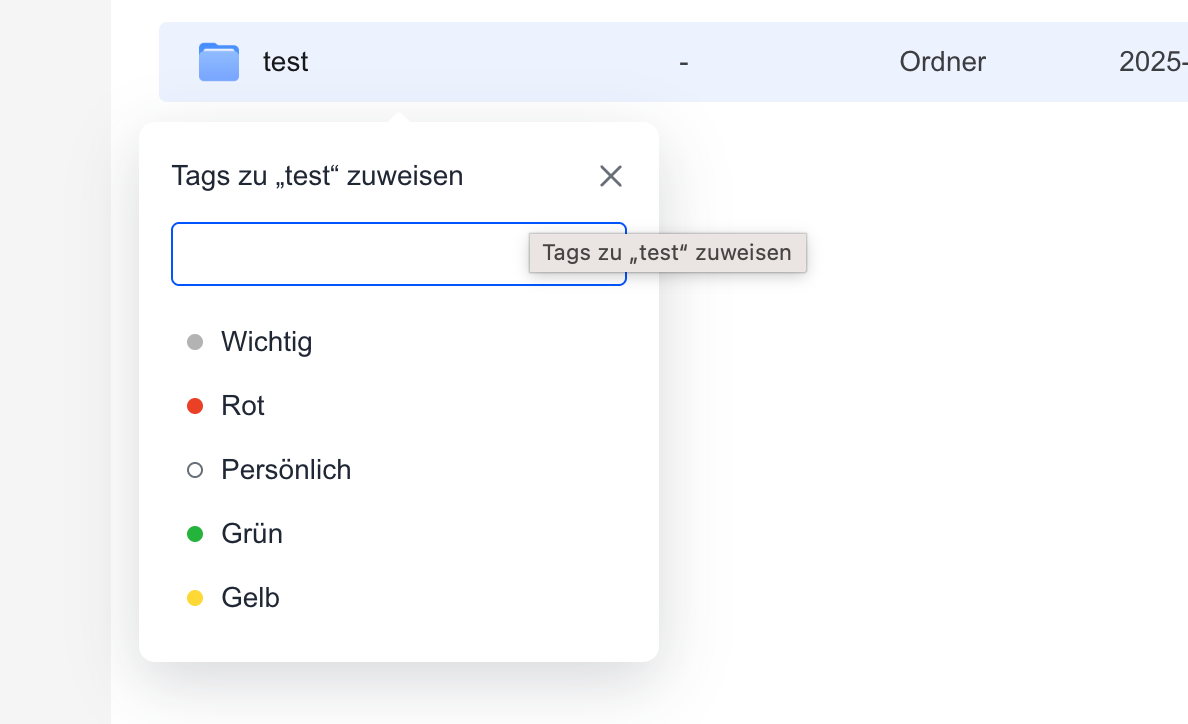Assign the Rot tag
The width and height of the screenshot is (1188, 724).
(x=243, y=406)
